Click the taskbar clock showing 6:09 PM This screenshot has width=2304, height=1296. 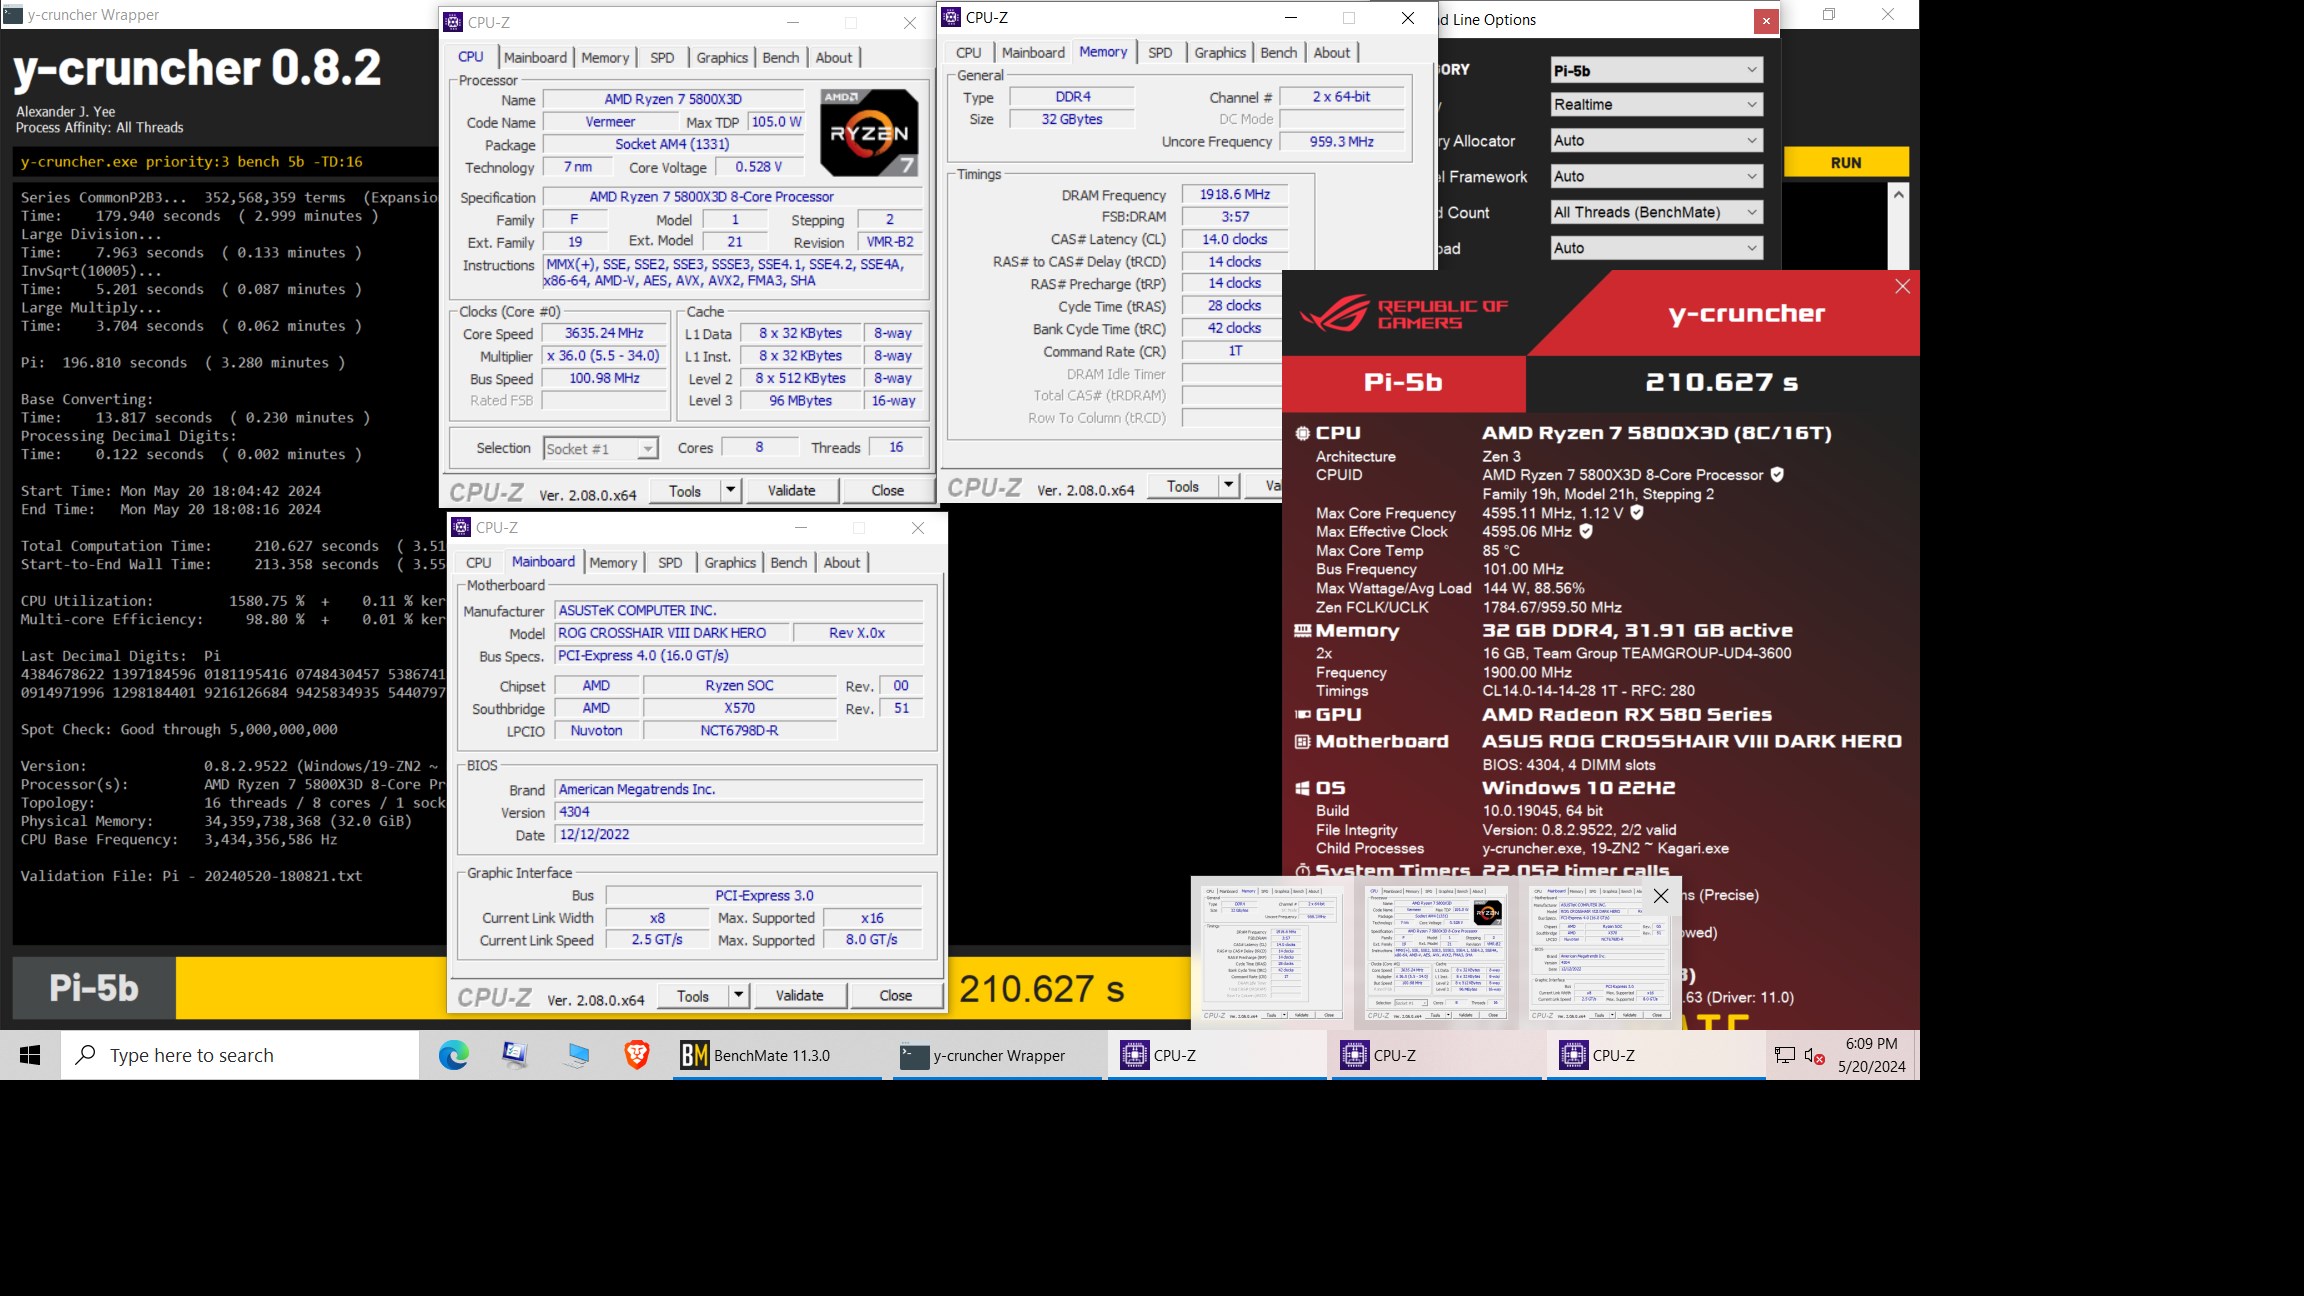tap(1872, 1055)
